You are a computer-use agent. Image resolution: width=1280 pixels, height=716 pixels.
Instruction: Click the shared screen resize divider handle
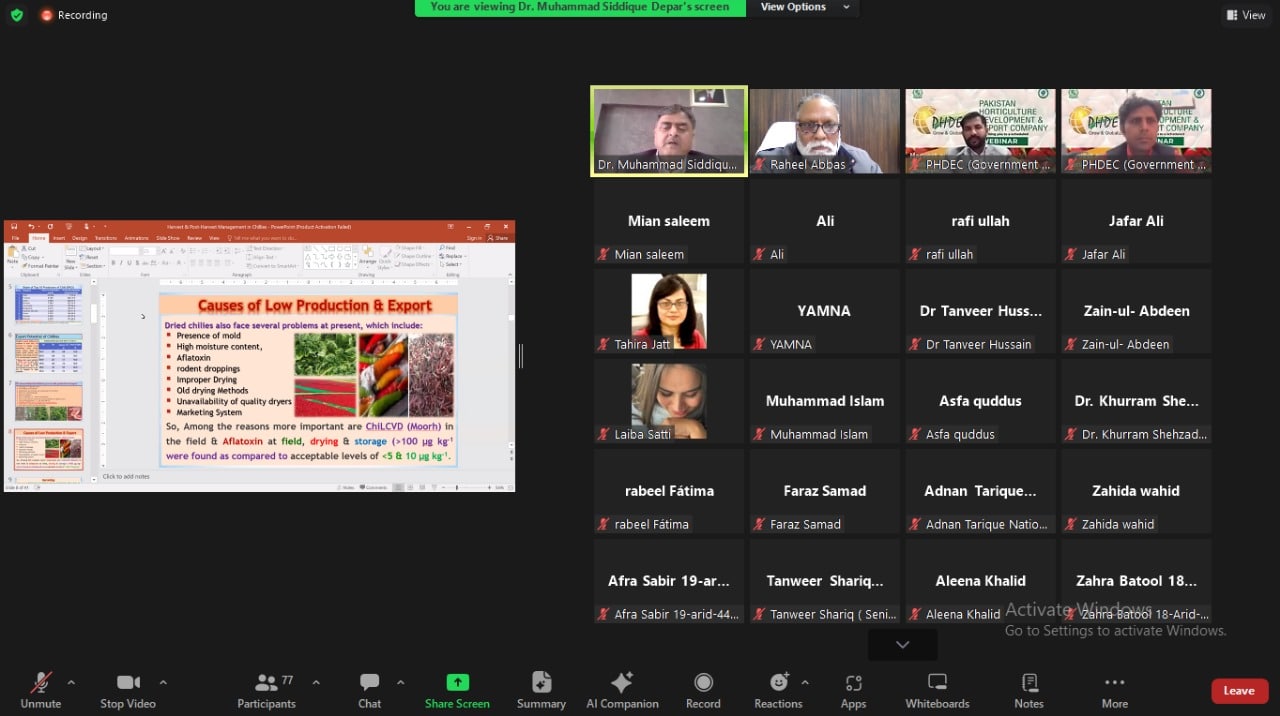(x=520, y=355)
